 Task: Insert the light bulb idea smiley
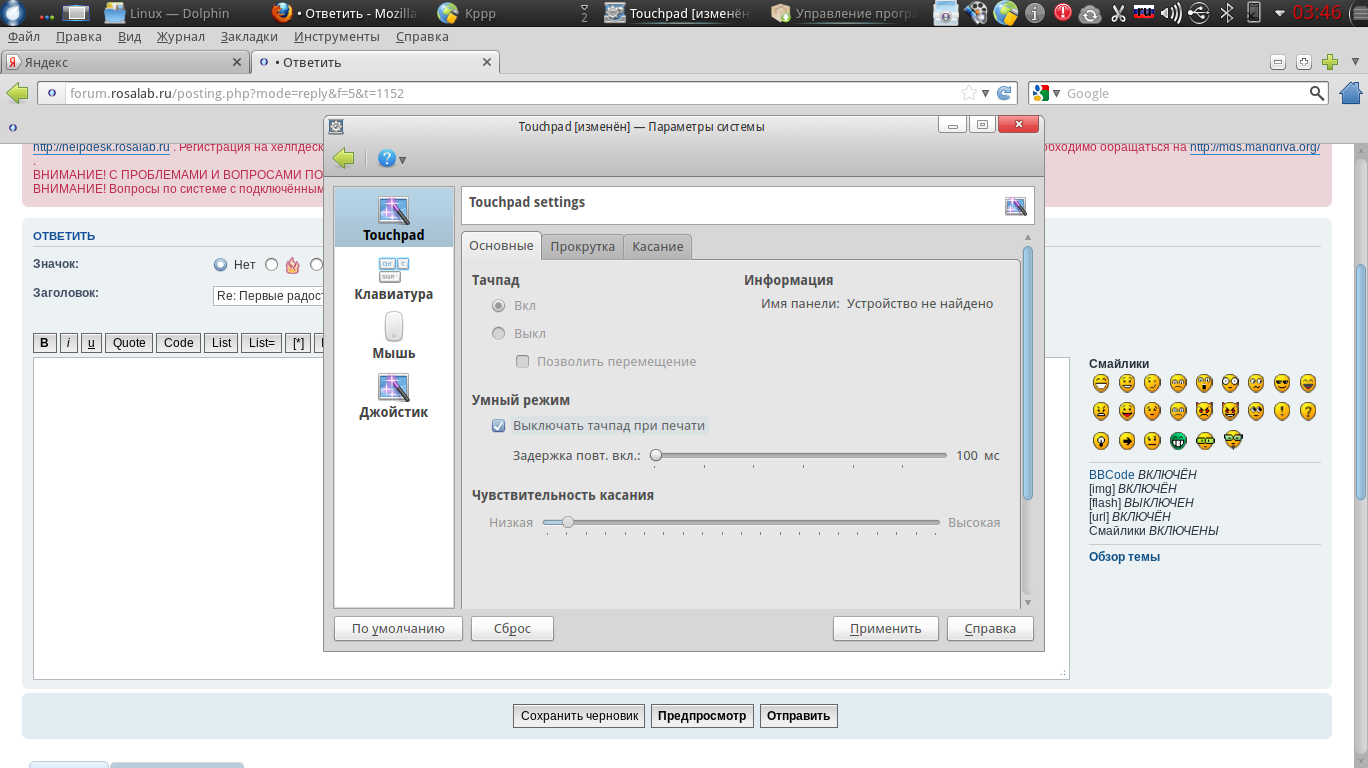click(1100, 440)
